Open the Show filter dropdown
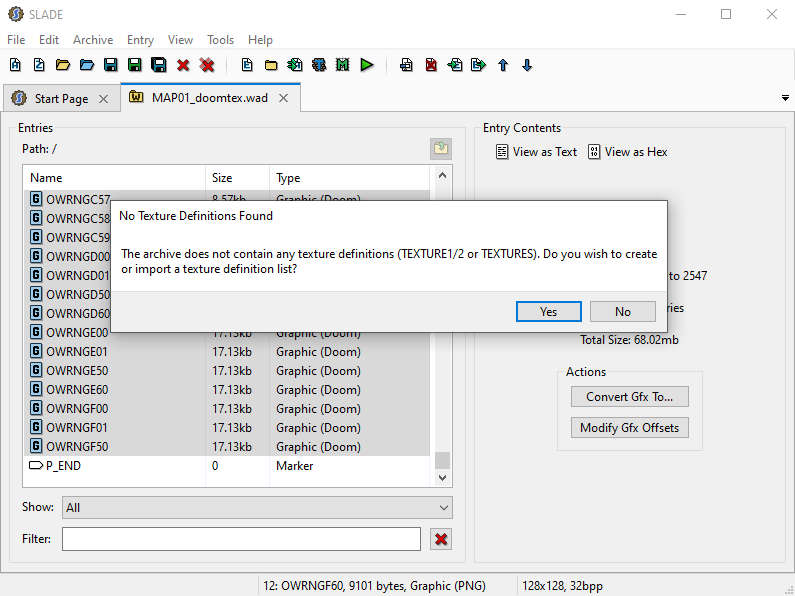 [257, 507]
